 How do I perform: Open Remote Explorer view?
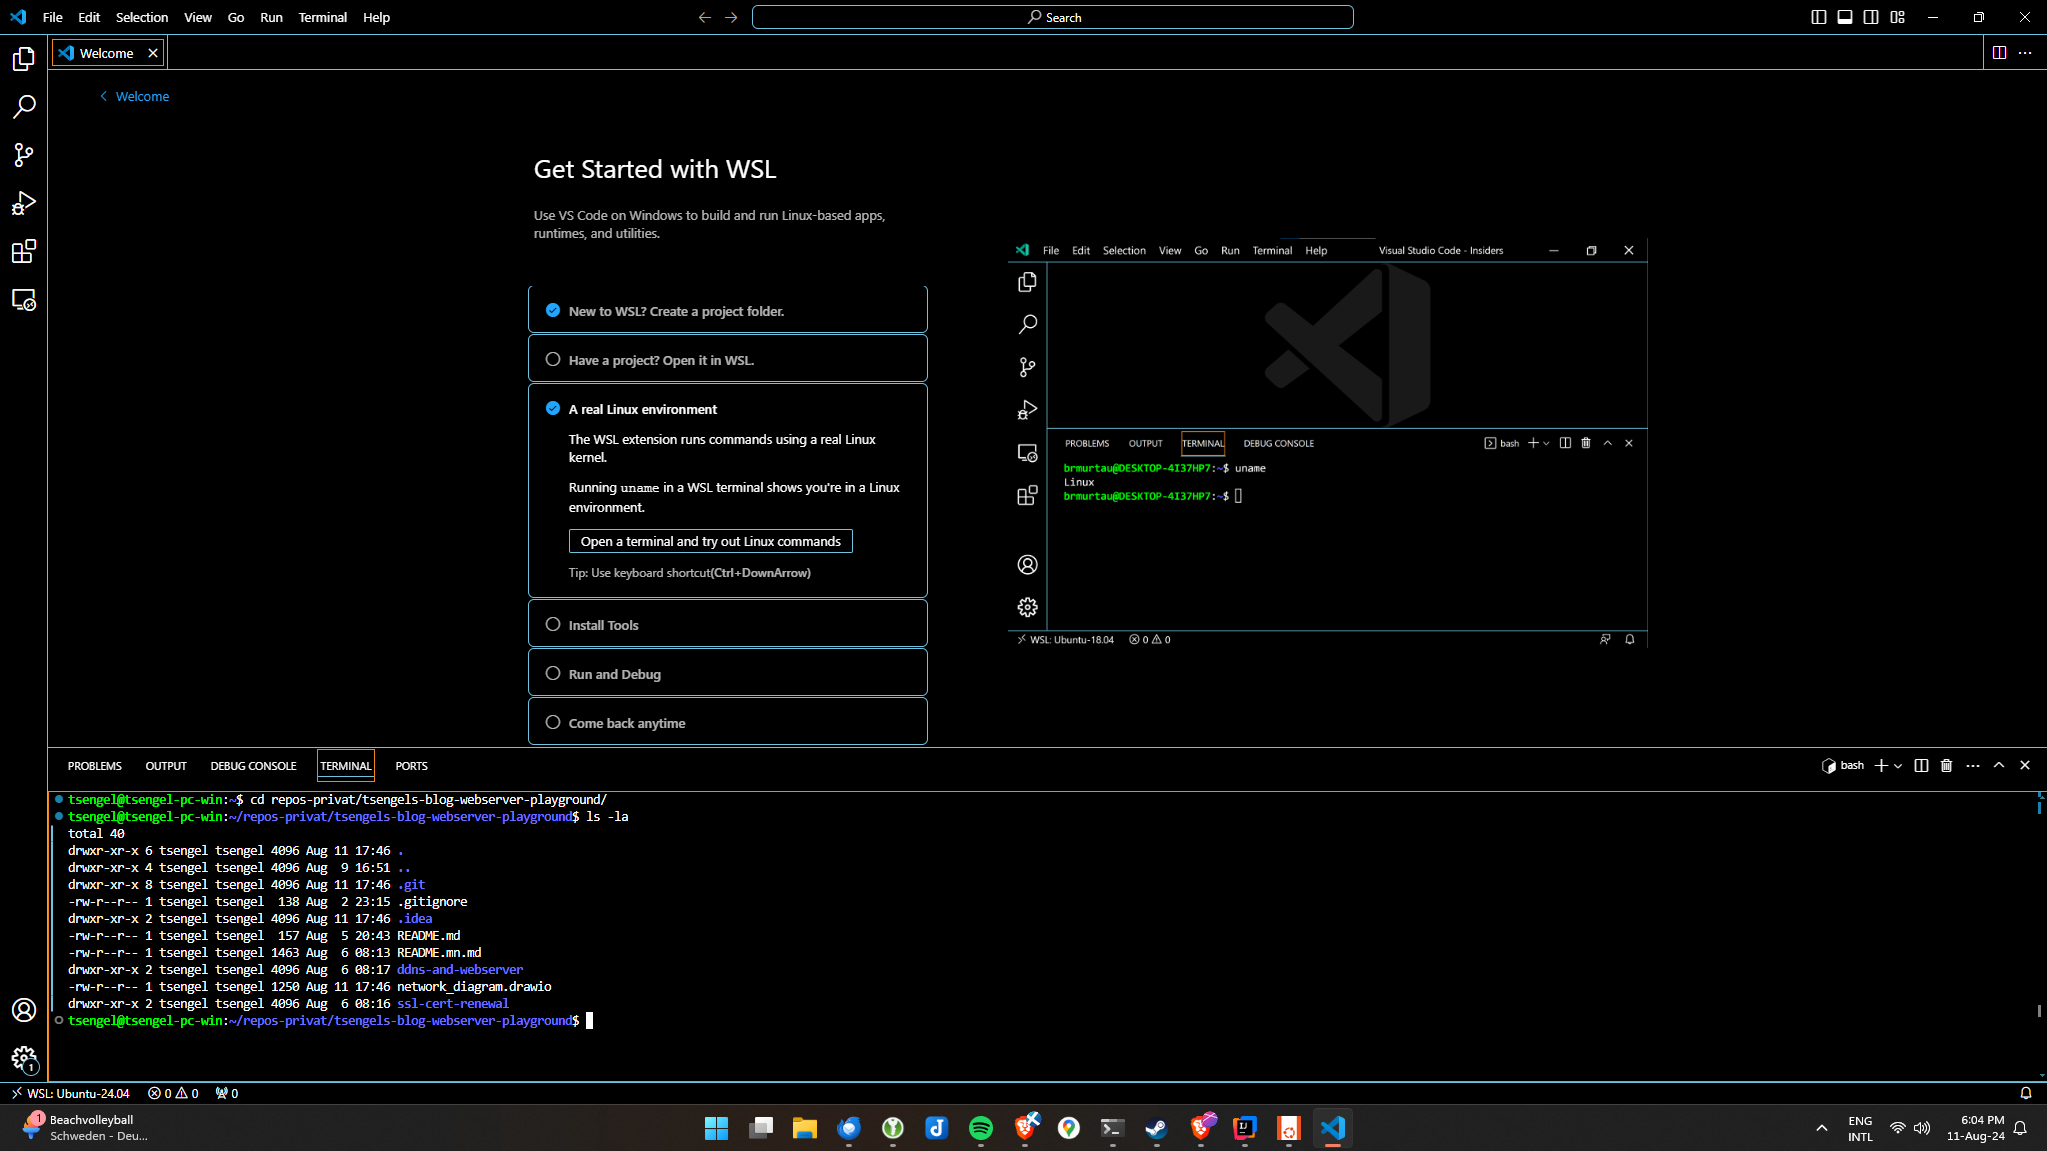[x=24, y=300]
